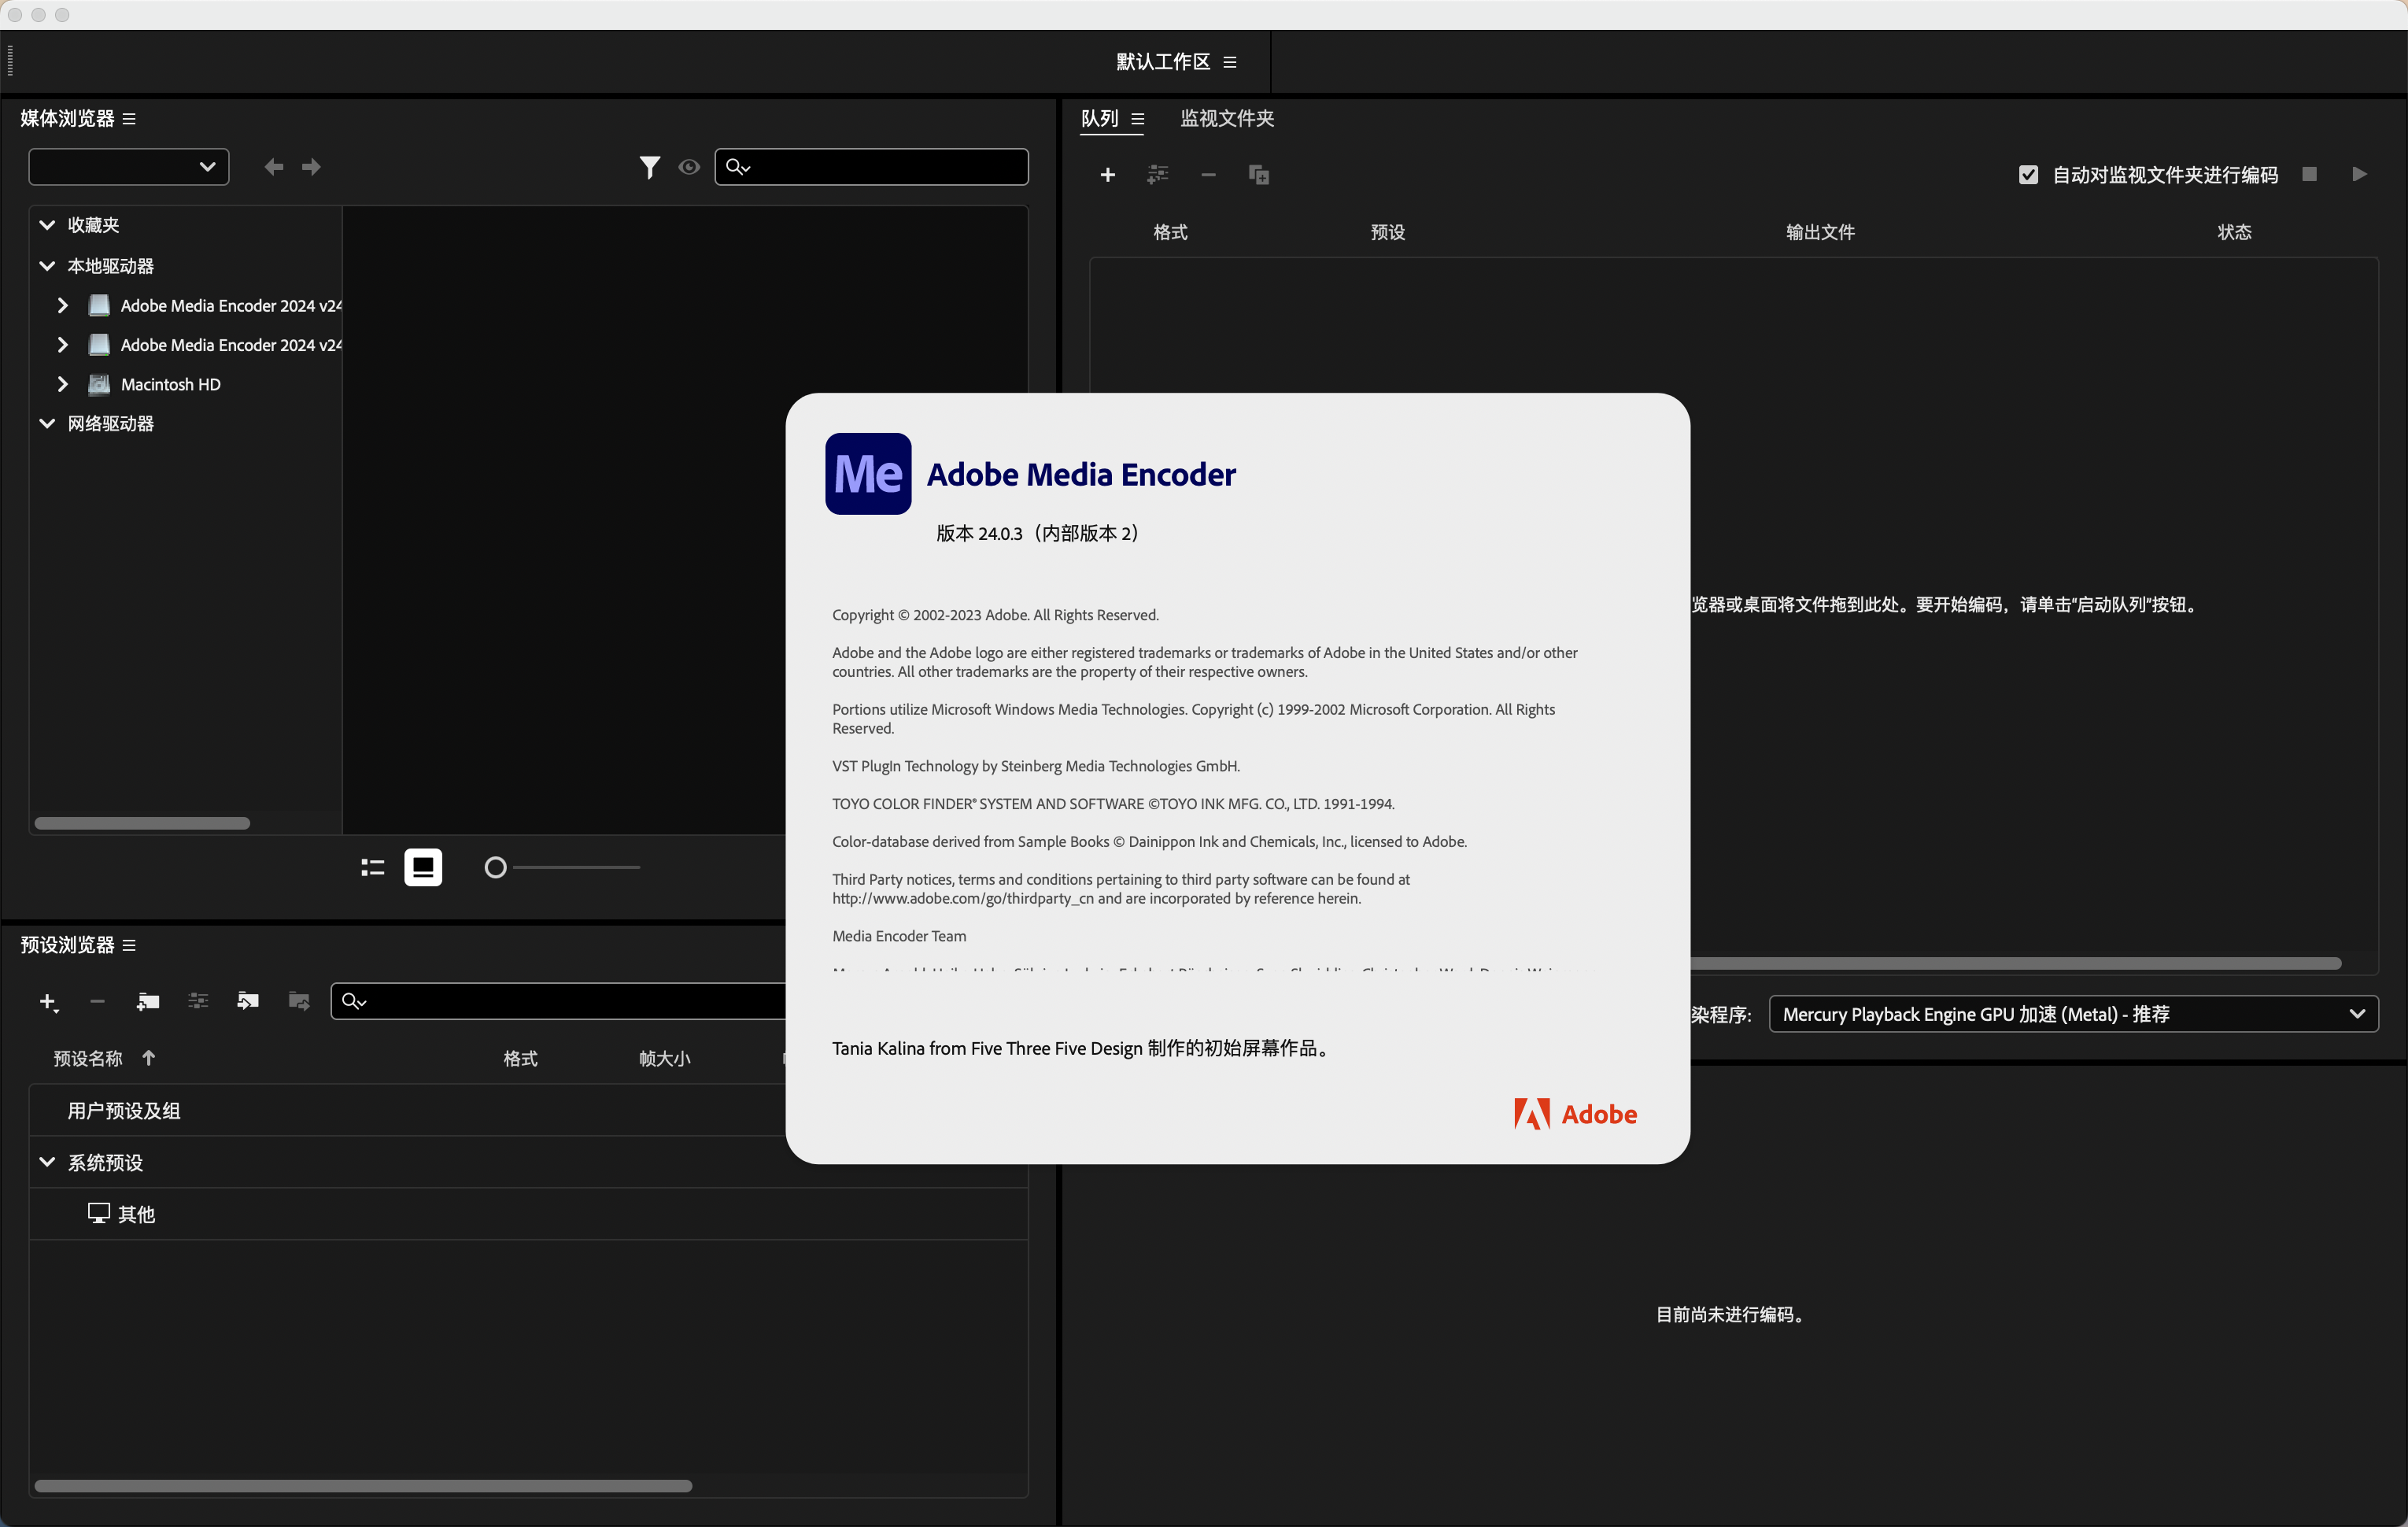Open the 预设浏览器 panel menu icon
The height and width of the screenshot is (1527, 2408).
point(129,946)
